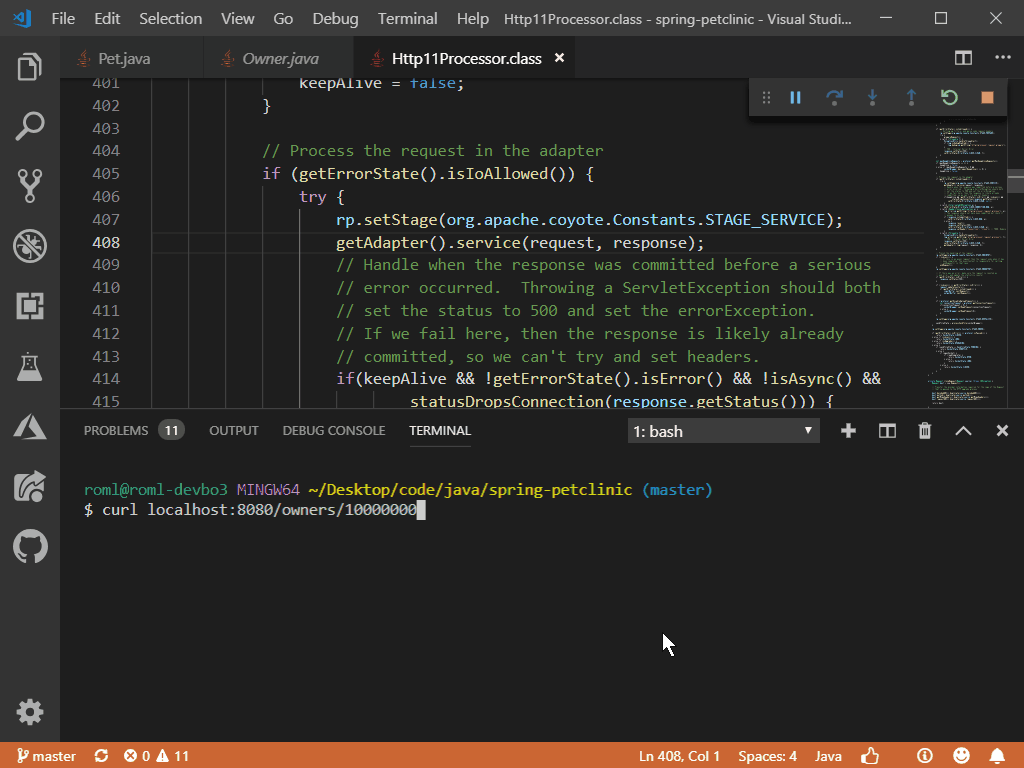Switch to the Debug Console tab
1024x768 pixels.
point(333,431)
